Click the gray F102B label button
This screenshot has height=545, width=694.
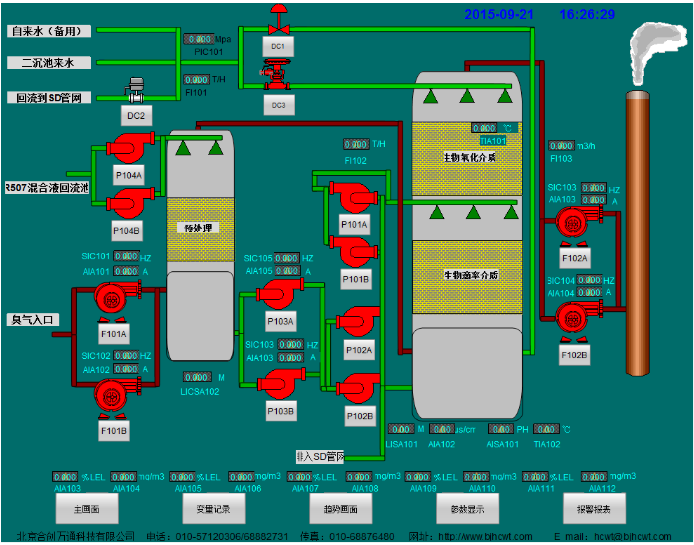[x=574, y=355]
